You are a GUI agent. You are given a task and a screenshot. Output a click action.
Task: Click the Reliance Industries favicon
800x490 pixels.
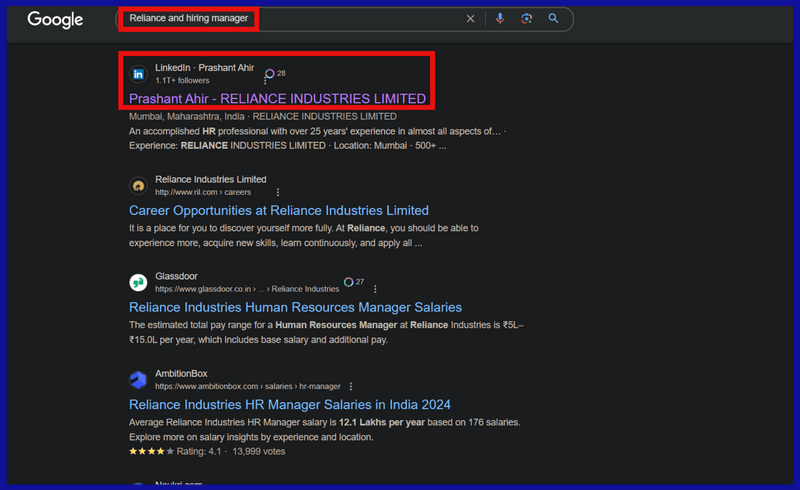coord(138,186)
